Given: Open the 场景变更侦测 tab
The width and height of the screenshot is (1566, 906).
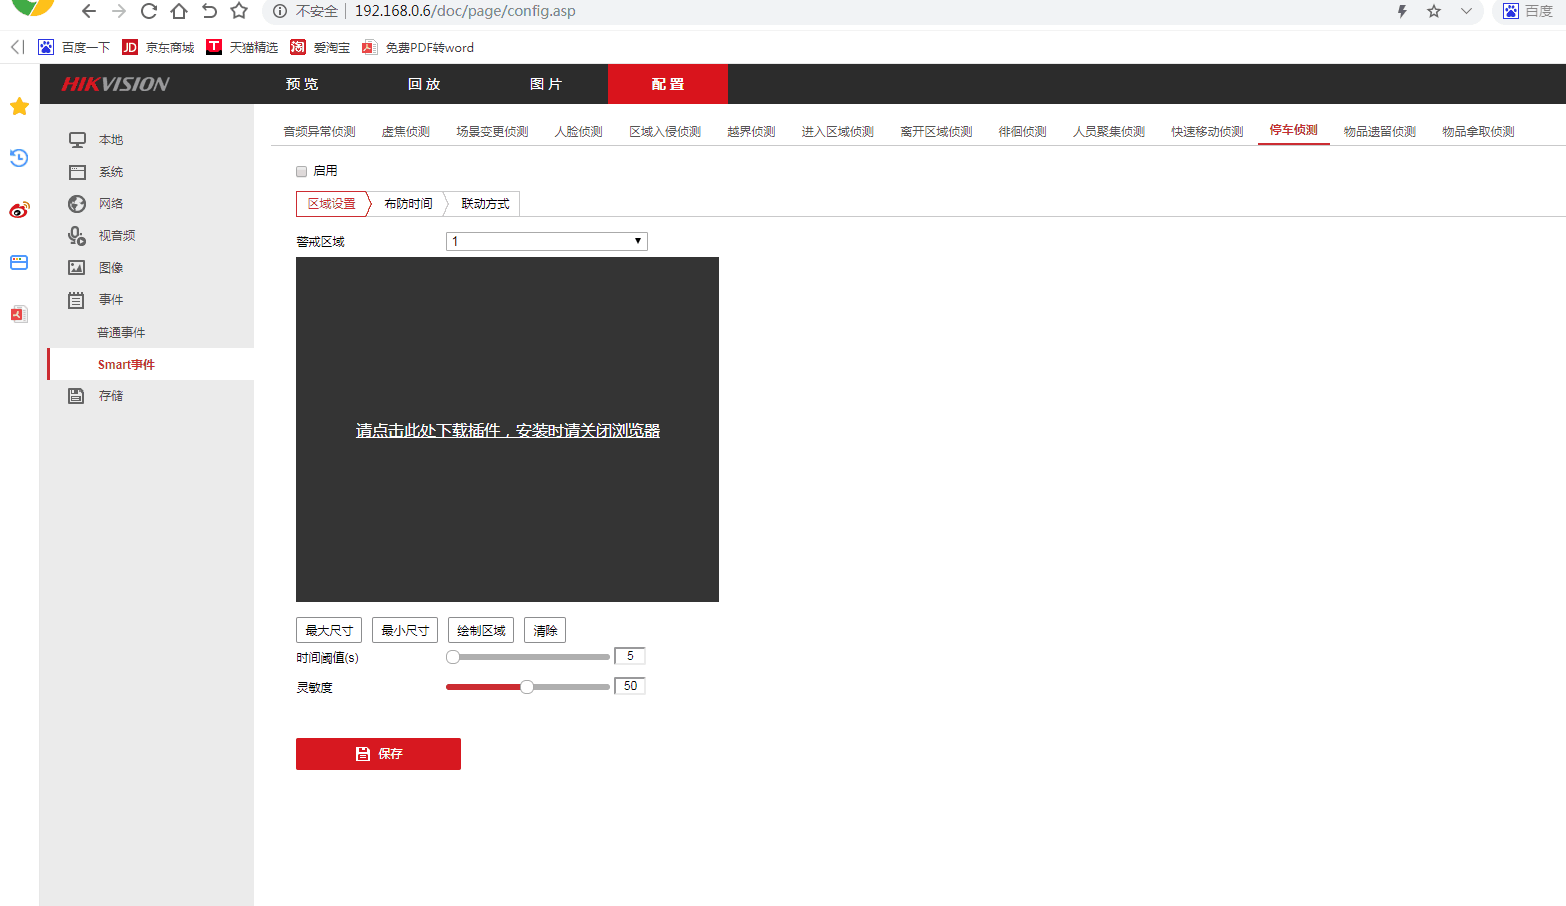Looking at the screenshot, I should pos(493,132).
